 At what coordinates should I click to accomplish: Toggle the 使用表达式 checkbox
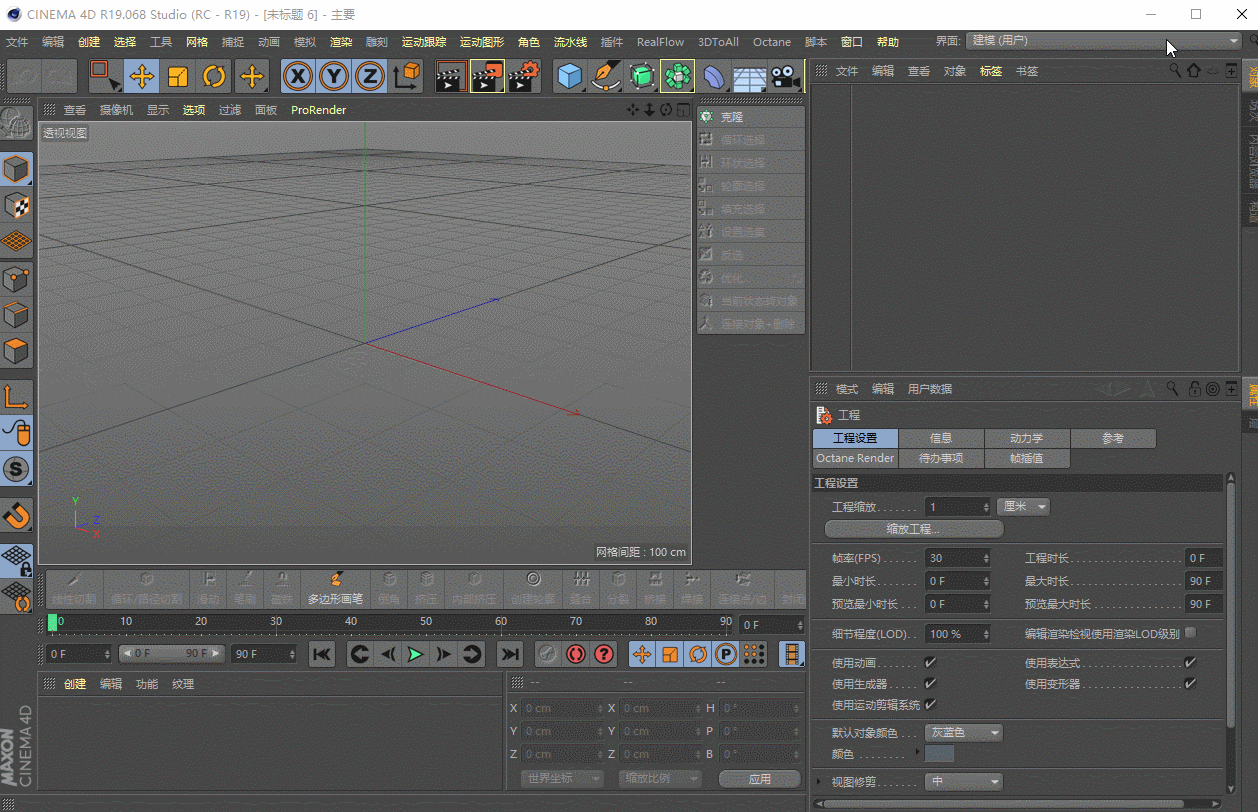point(1190,662)
